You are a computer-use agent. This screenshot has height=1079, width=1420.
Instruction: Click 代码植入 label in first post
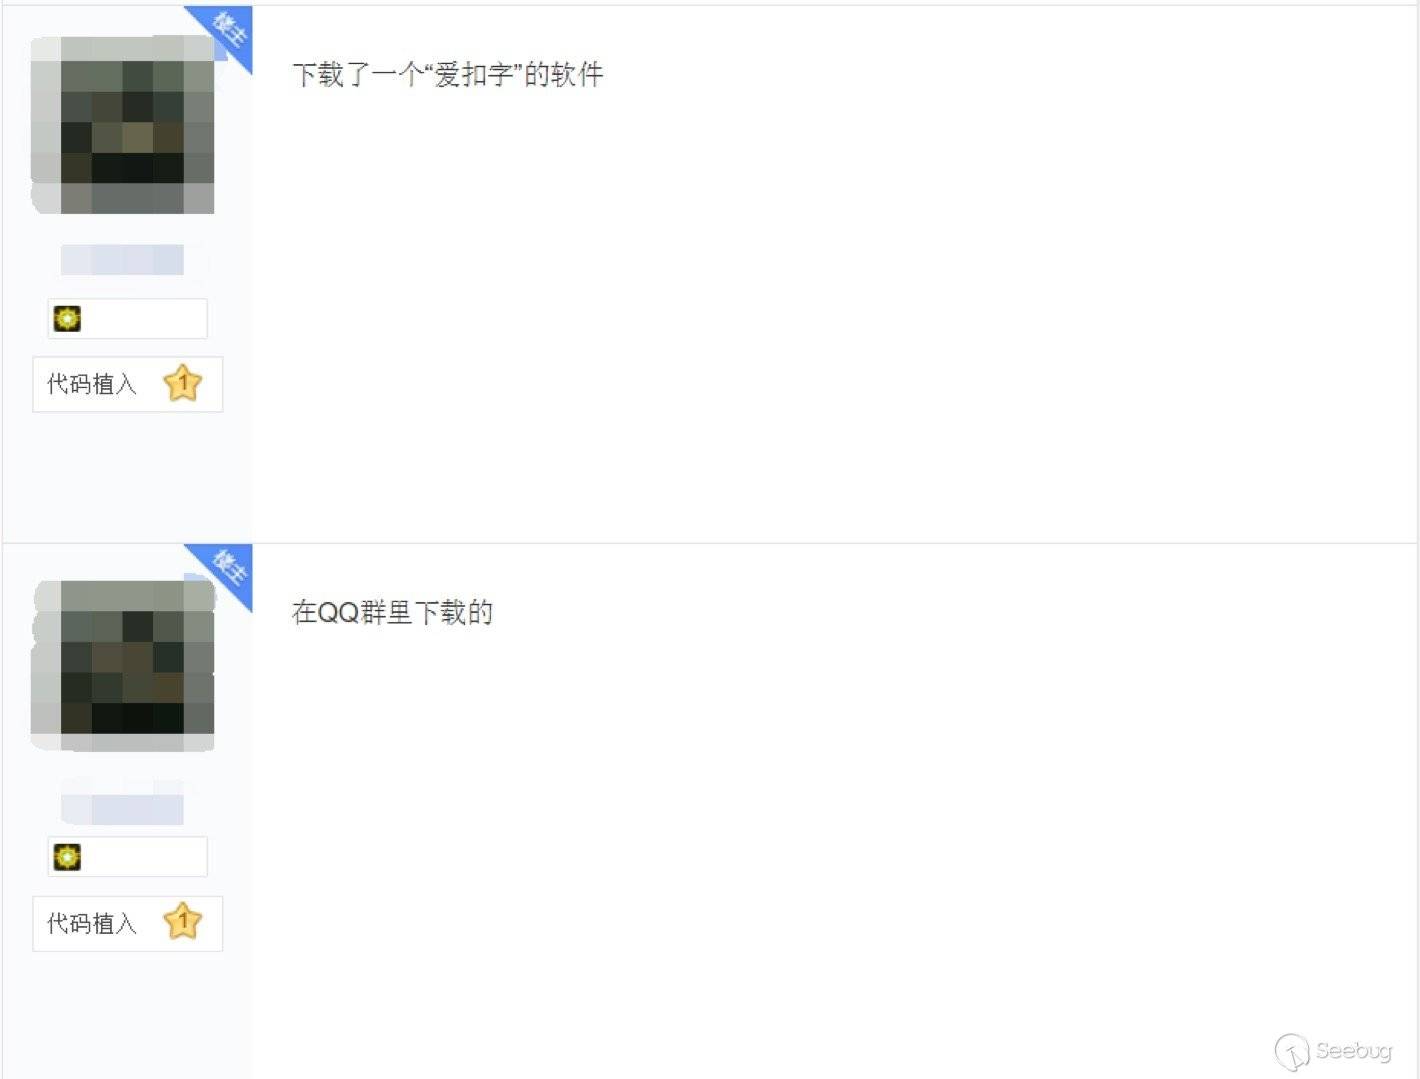[92, 384]
